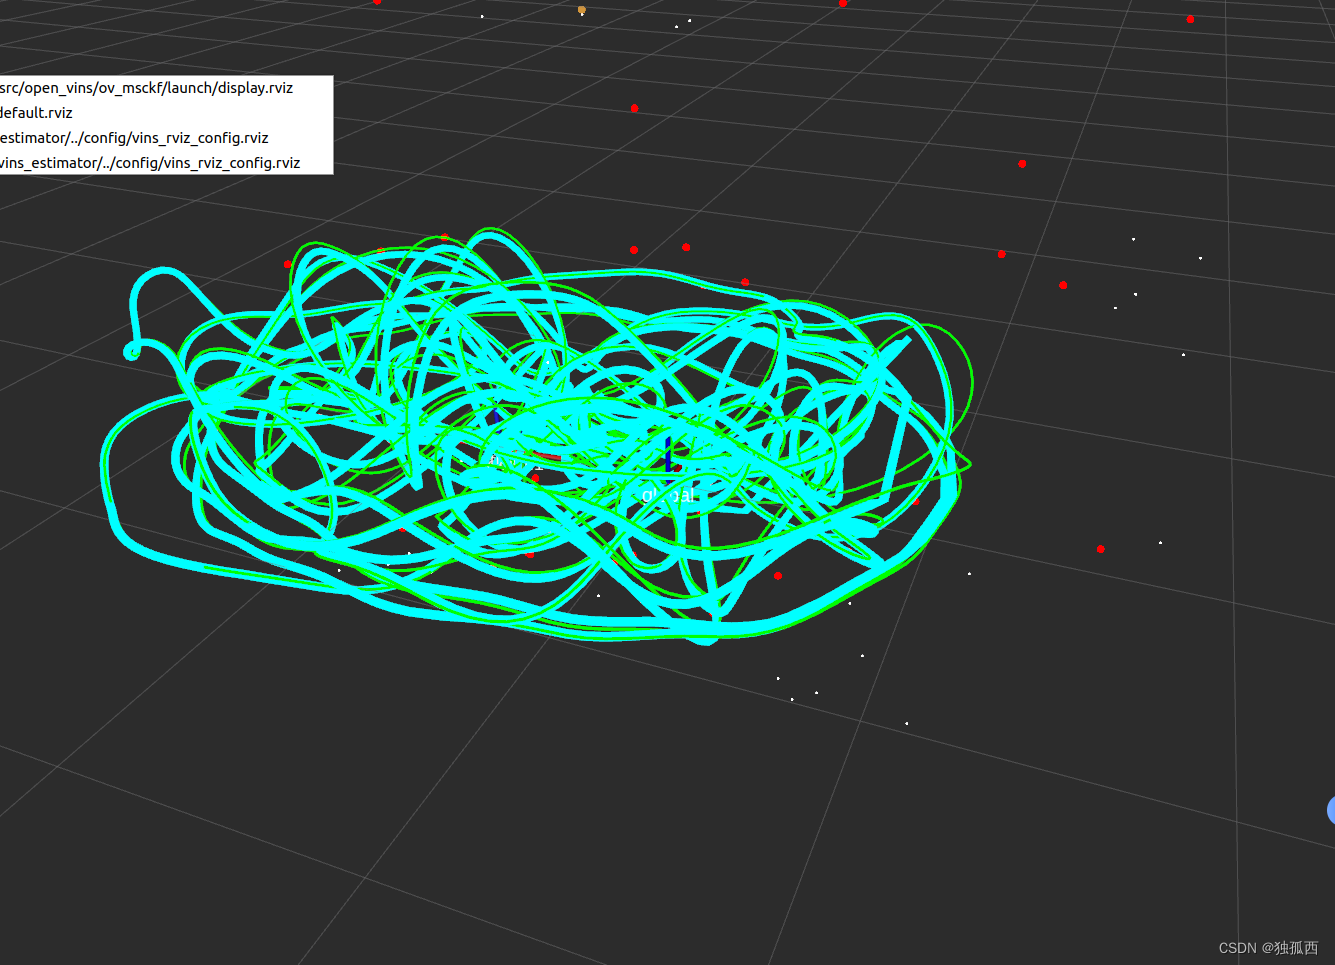This screenshot has height=965, width=1335.
Task: Click the 'global' frame label in 3D view
Action: (x=668, y=495)
